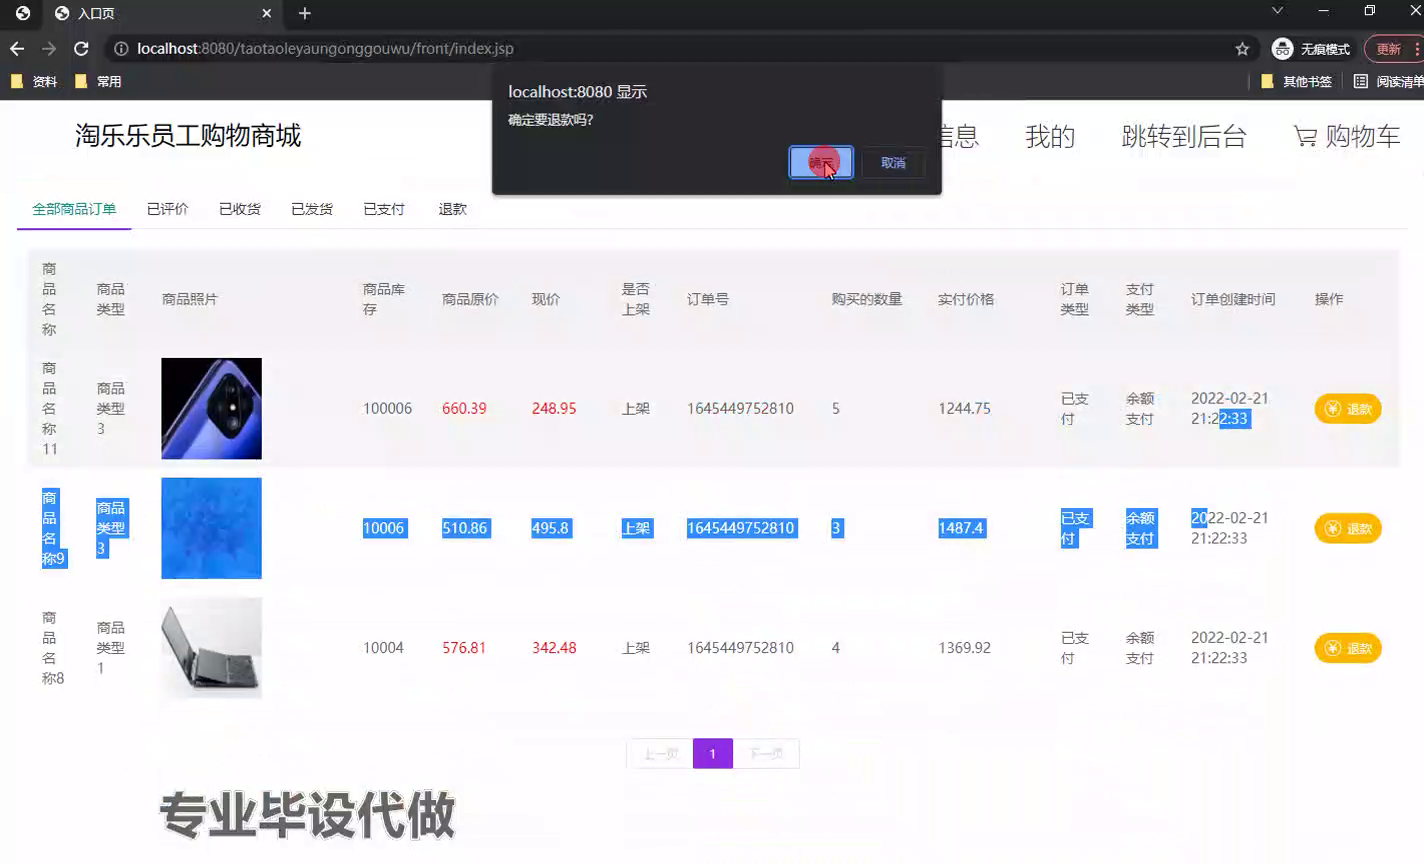Click the price 1369.92
The height and width of the screenshot is (864, 1424).
[964, 648]
